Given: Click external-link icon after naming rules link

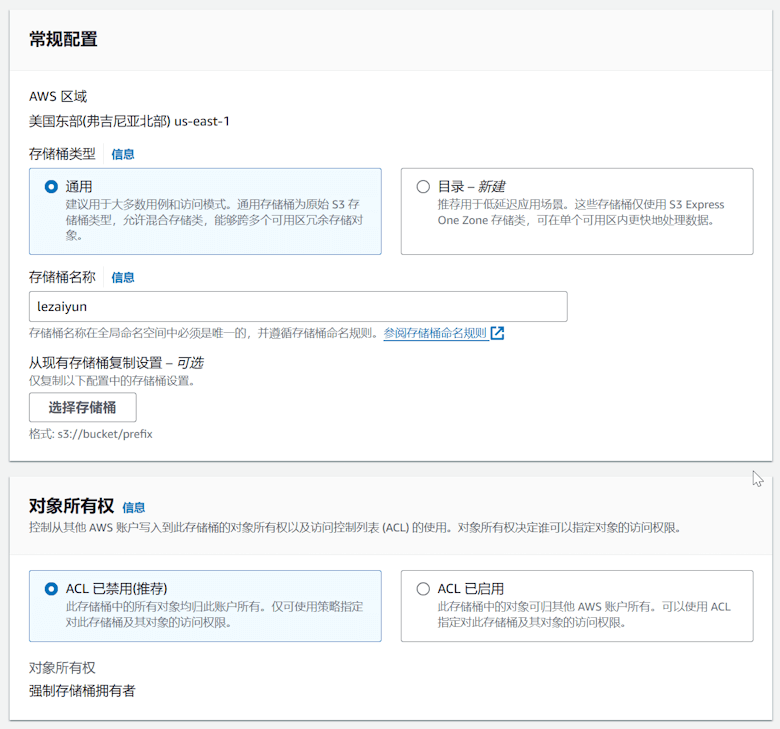Looking at the screenshot, I should 497,333.
